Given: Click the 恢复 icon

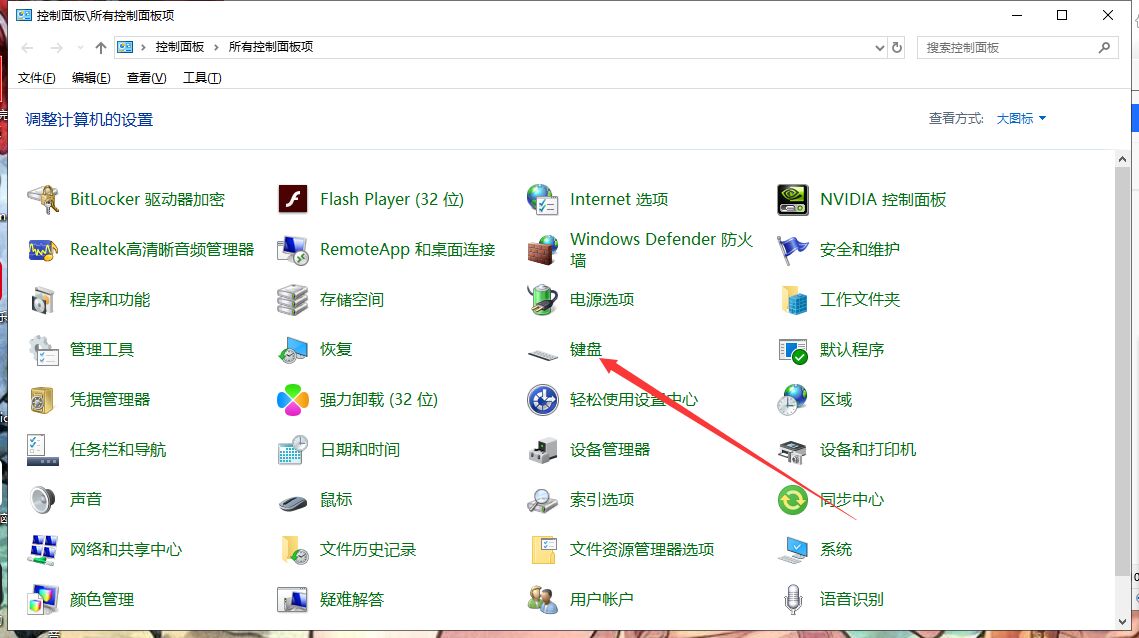Looking at the screenshot, I should coord(293,350).
